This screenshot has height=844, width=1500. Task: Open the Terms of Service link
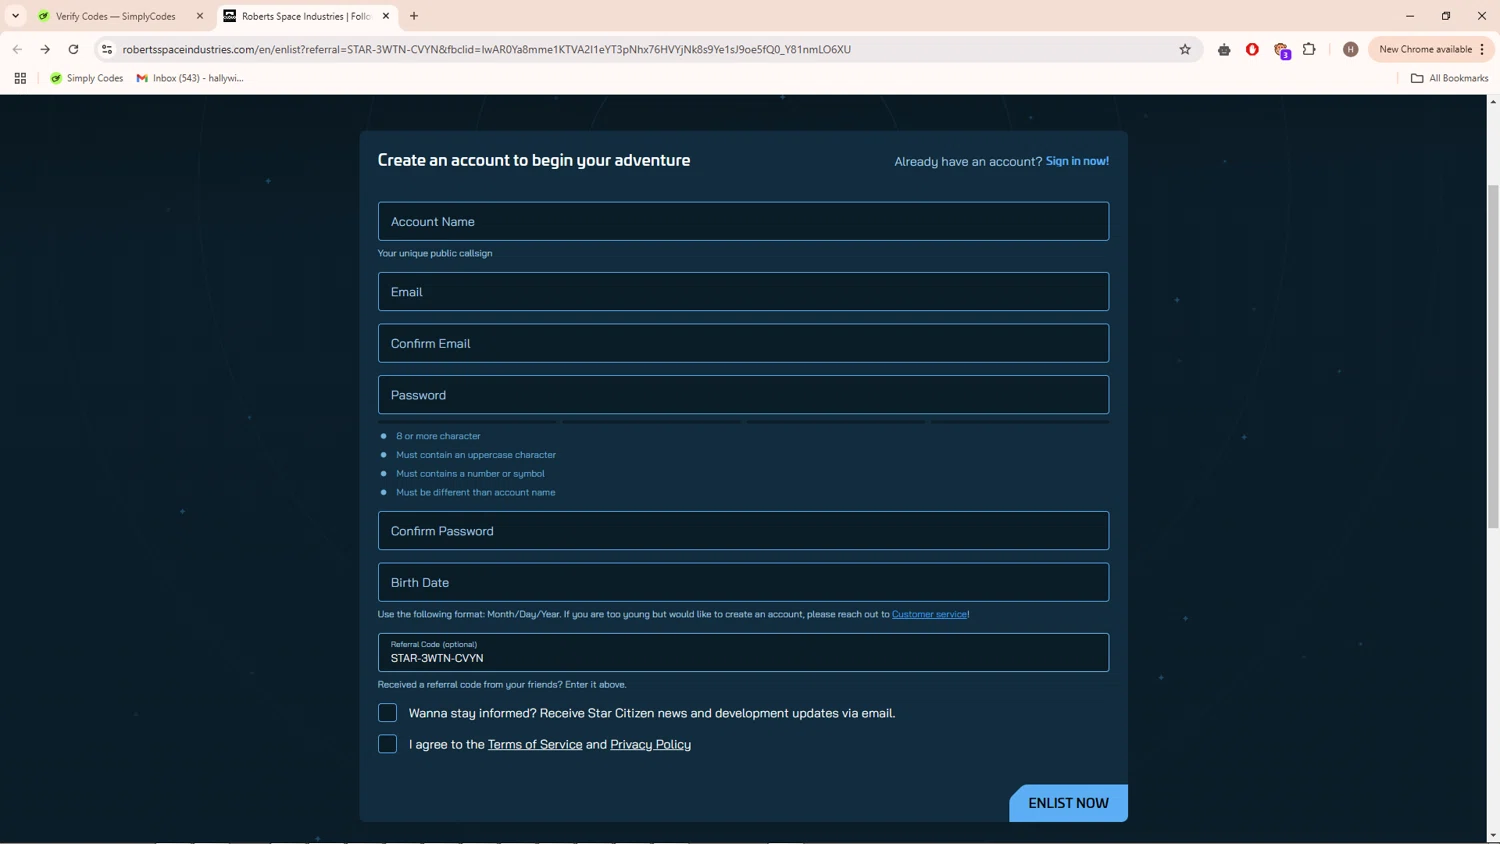click(x=535, y=744)
